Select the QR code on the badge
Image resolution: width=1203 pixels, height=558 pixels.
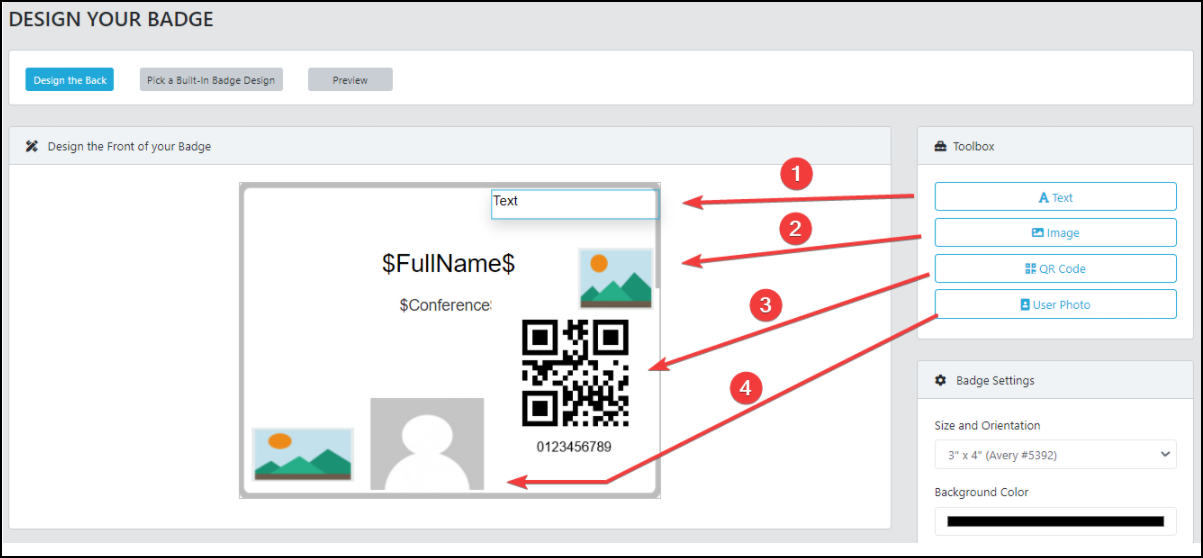pos(575,372)
